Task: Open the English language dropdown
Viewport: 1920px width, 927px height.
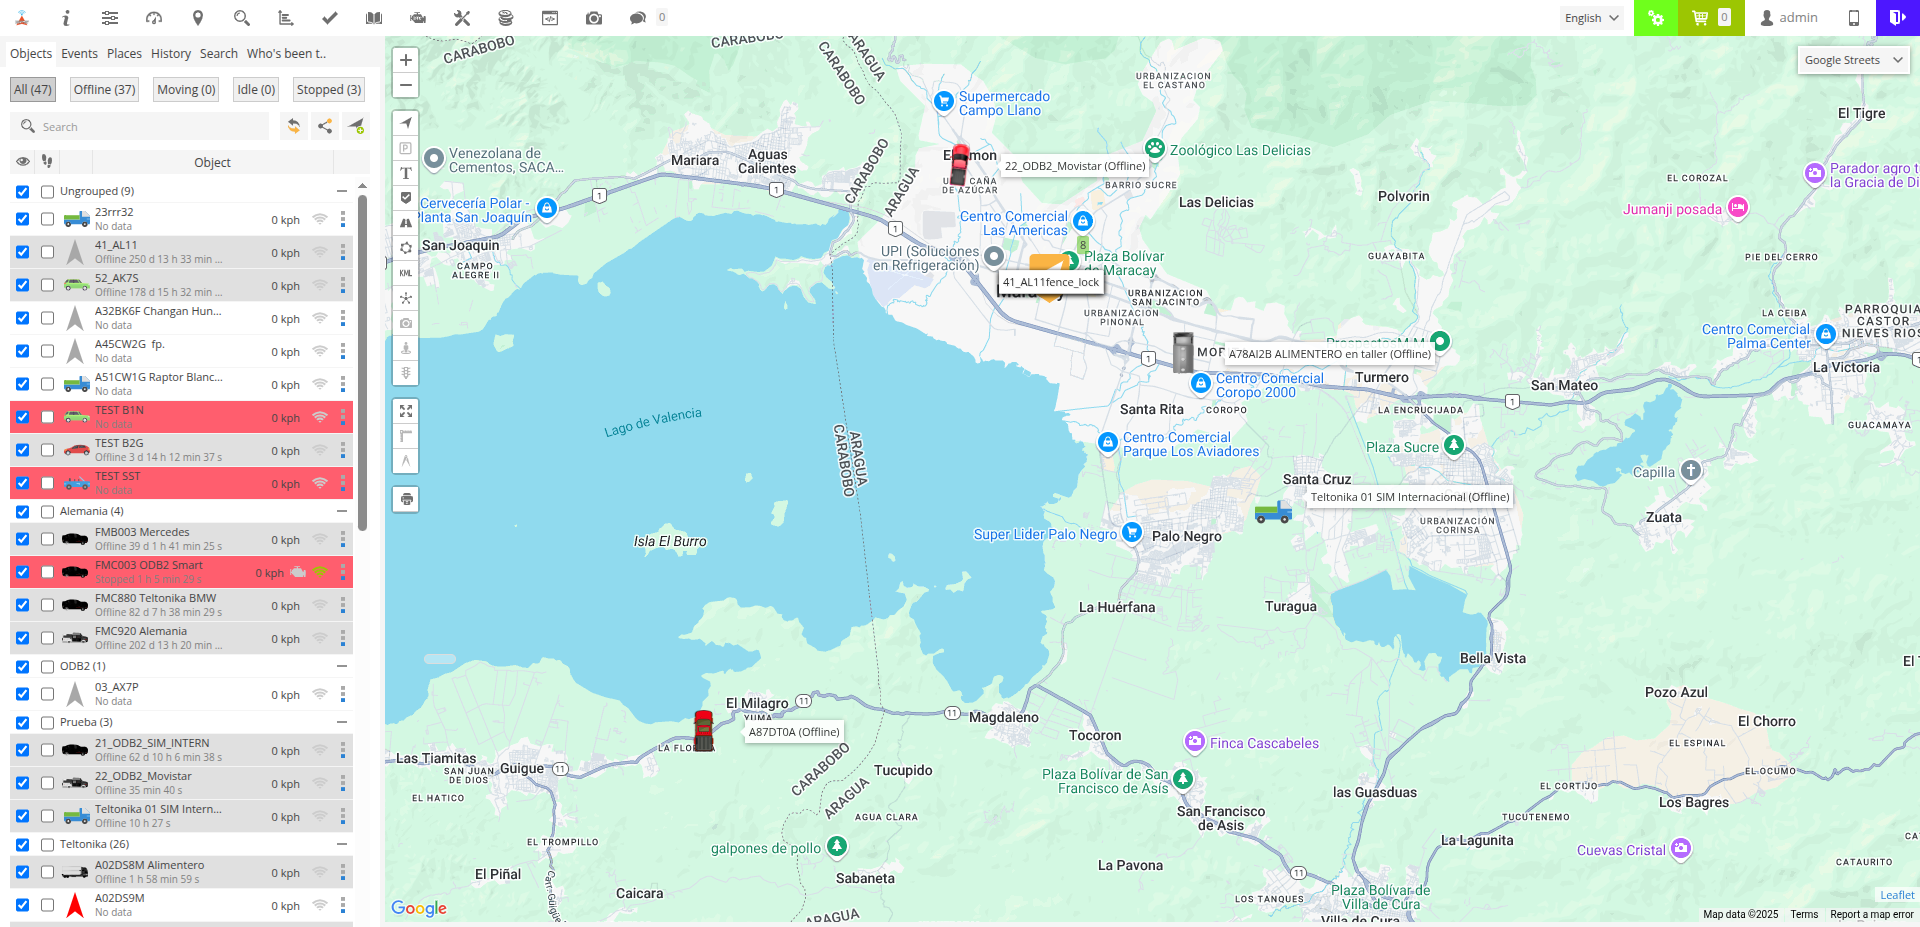Action: [1591, 18]
